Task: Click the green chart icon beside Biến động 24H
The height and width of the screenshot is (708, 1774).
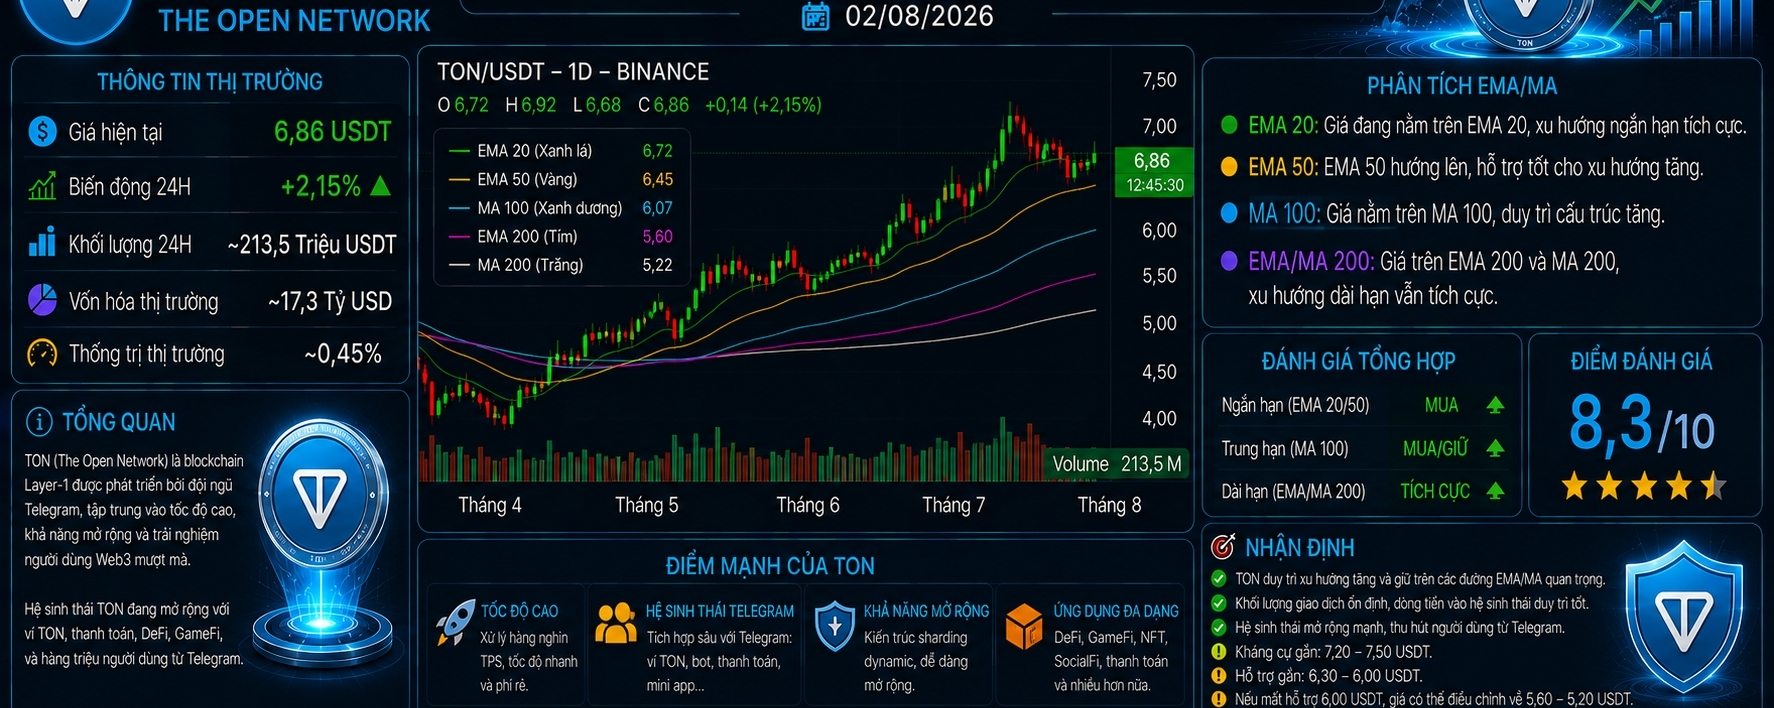Action: click(42, 186)
